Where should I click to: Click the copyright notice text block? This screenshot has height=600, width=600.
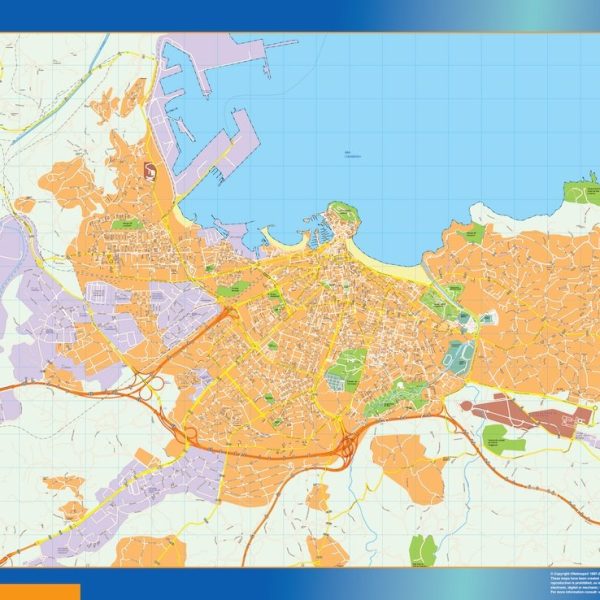click(x=575, y=582)
